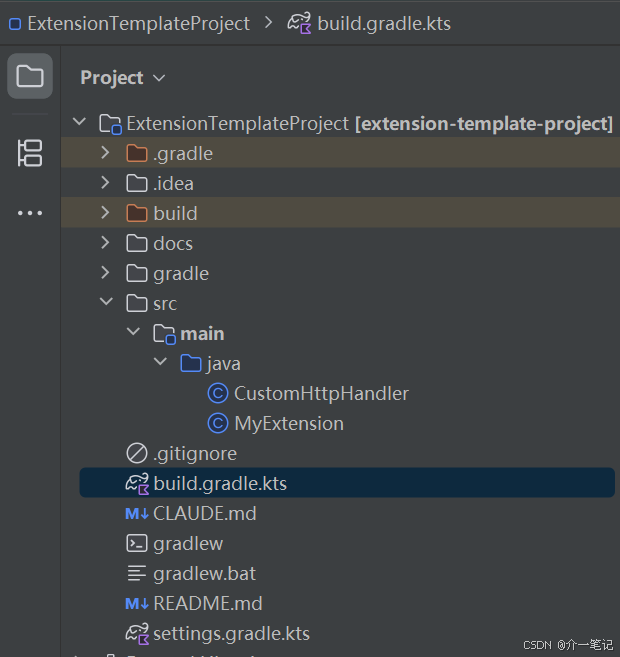Expand the .gradle folder
620x657 pixels.
[x=105, y=153]
